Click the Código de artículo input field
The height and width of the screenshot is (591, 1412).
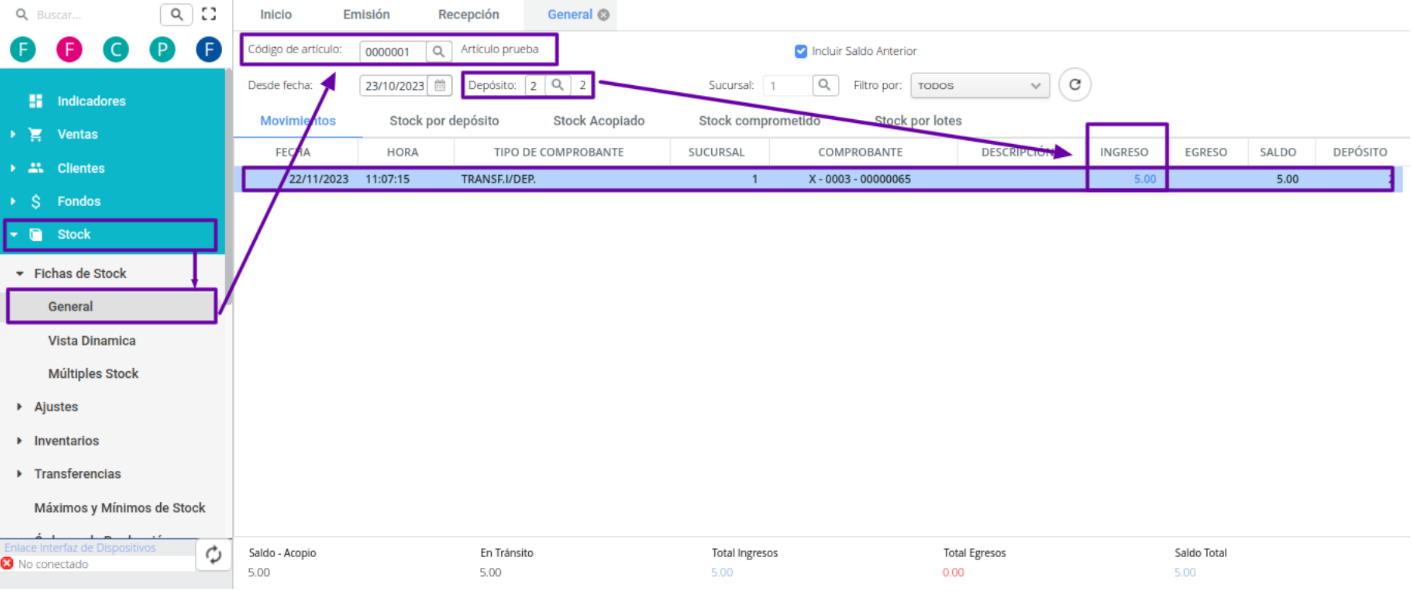point(393,52)
